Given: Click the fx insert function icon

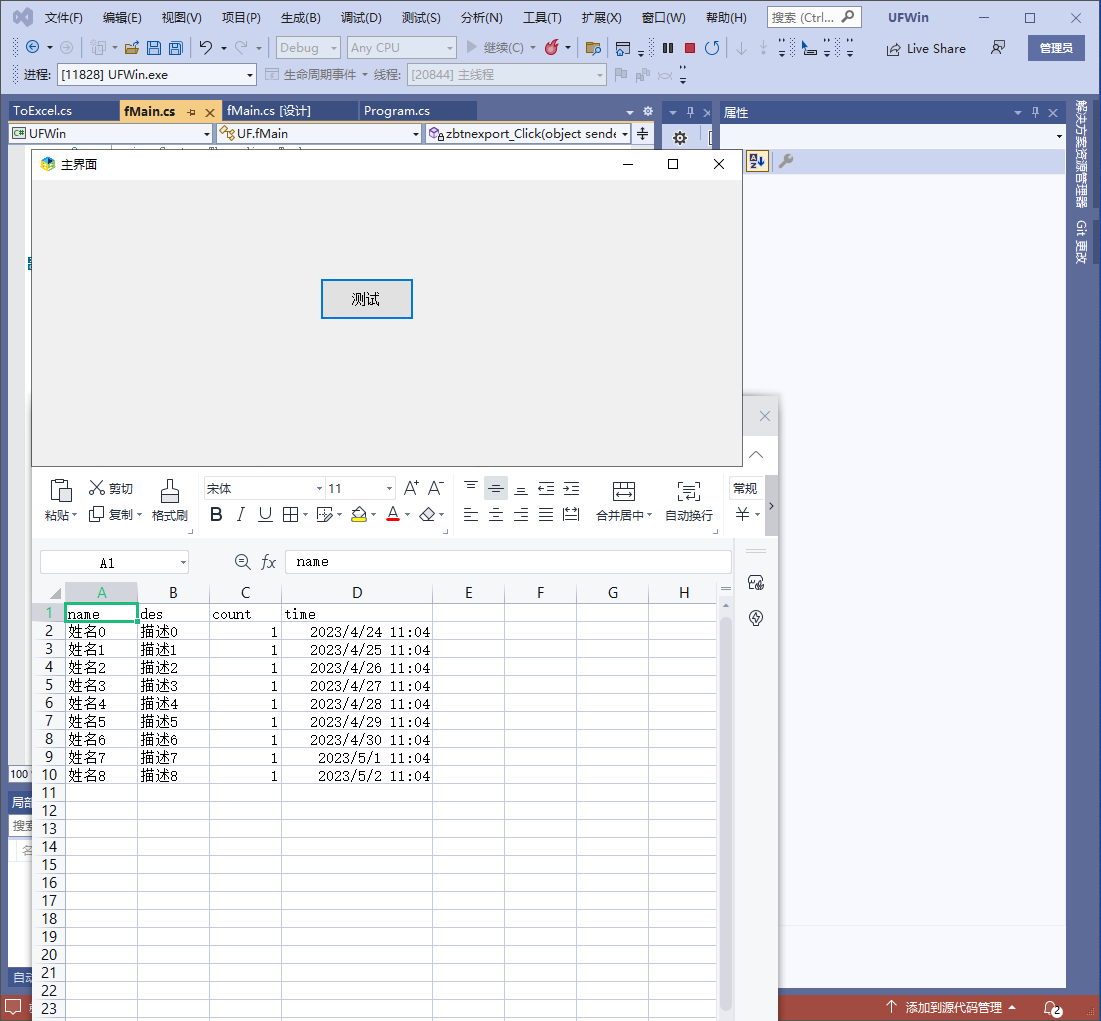Looking at the screenshot, I should 268,562.
